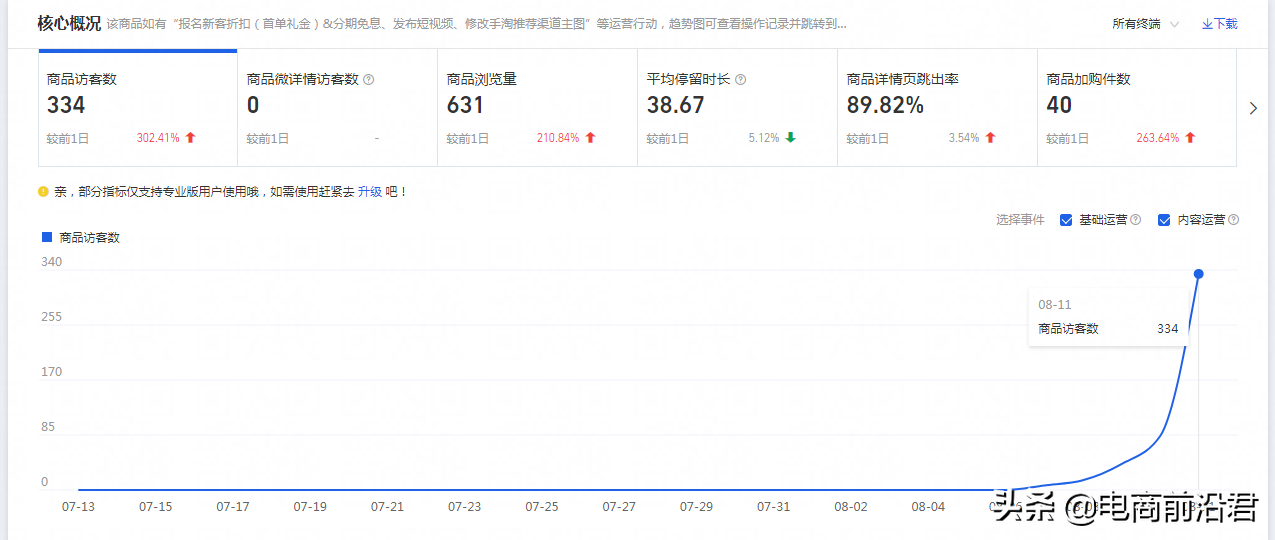Click help icon beside 基础运营 checkbox
Image resolution: width=1275 pixels, height=540 pixels.
(x=1135, y=220)
